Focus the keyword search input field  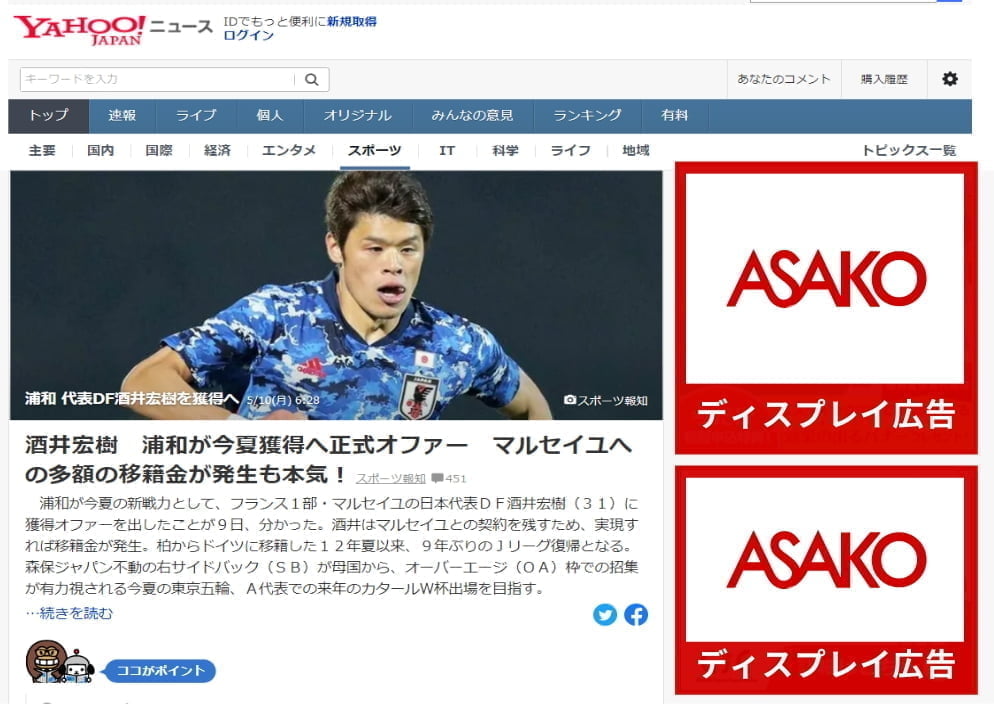tap(158, 79)
